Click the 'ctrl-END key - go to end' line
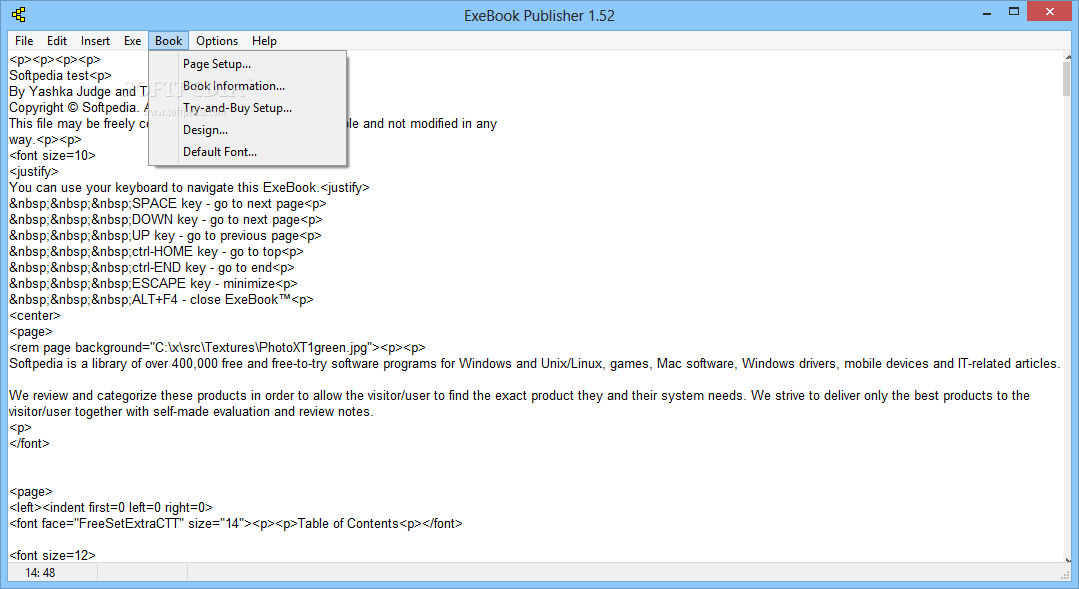Screen dimensions: 1079x589 click(151, 268)
